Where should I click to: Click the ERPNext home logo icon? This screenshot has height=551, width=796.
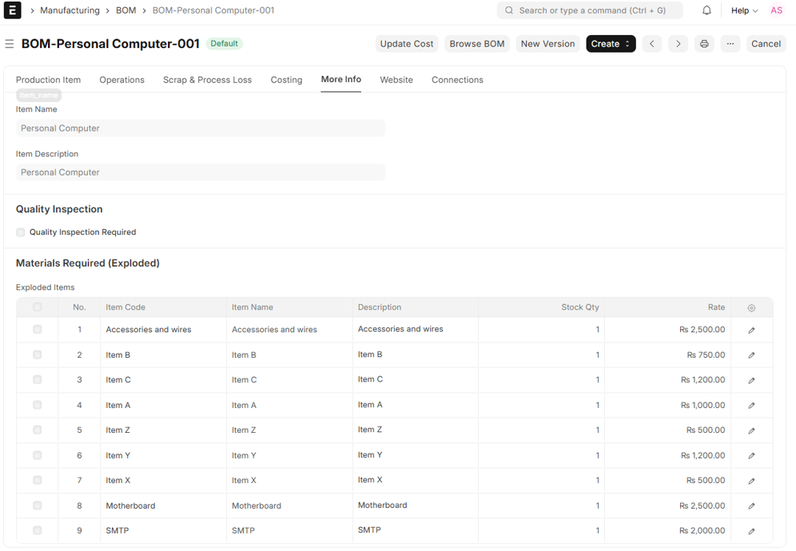[x=13, y=11]
